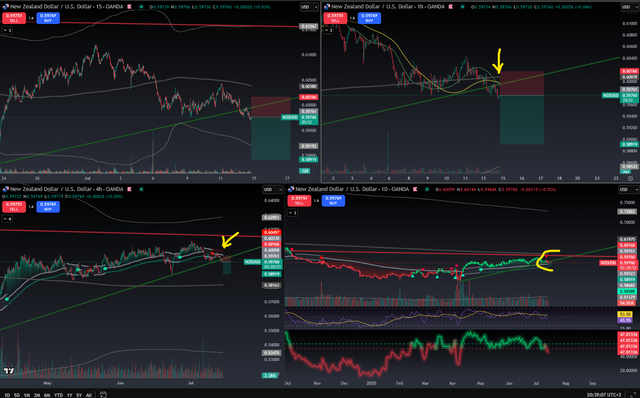Click the 20:39:07 clock in bottom bar
The width and height of the screenshot is (640, 398).
[596, 395]
